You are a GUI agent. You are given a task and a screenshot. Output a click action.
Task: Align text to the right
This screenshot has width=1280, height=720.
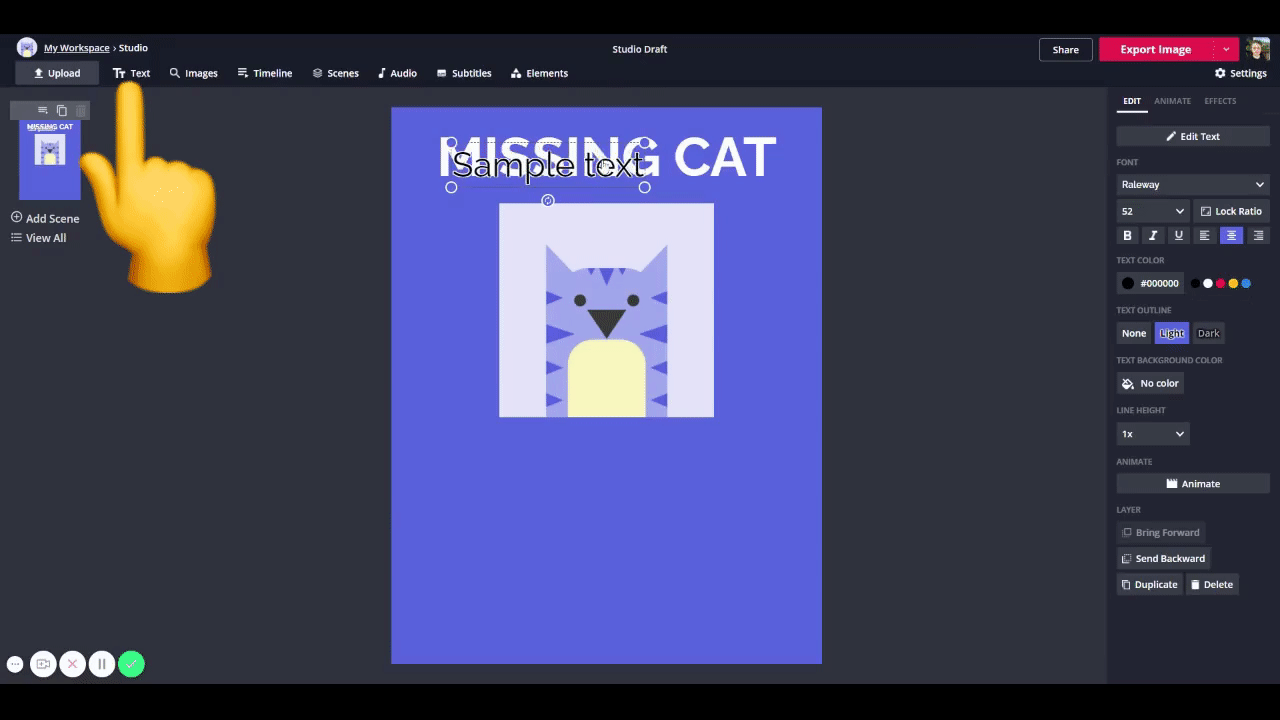pos(1258,236)
